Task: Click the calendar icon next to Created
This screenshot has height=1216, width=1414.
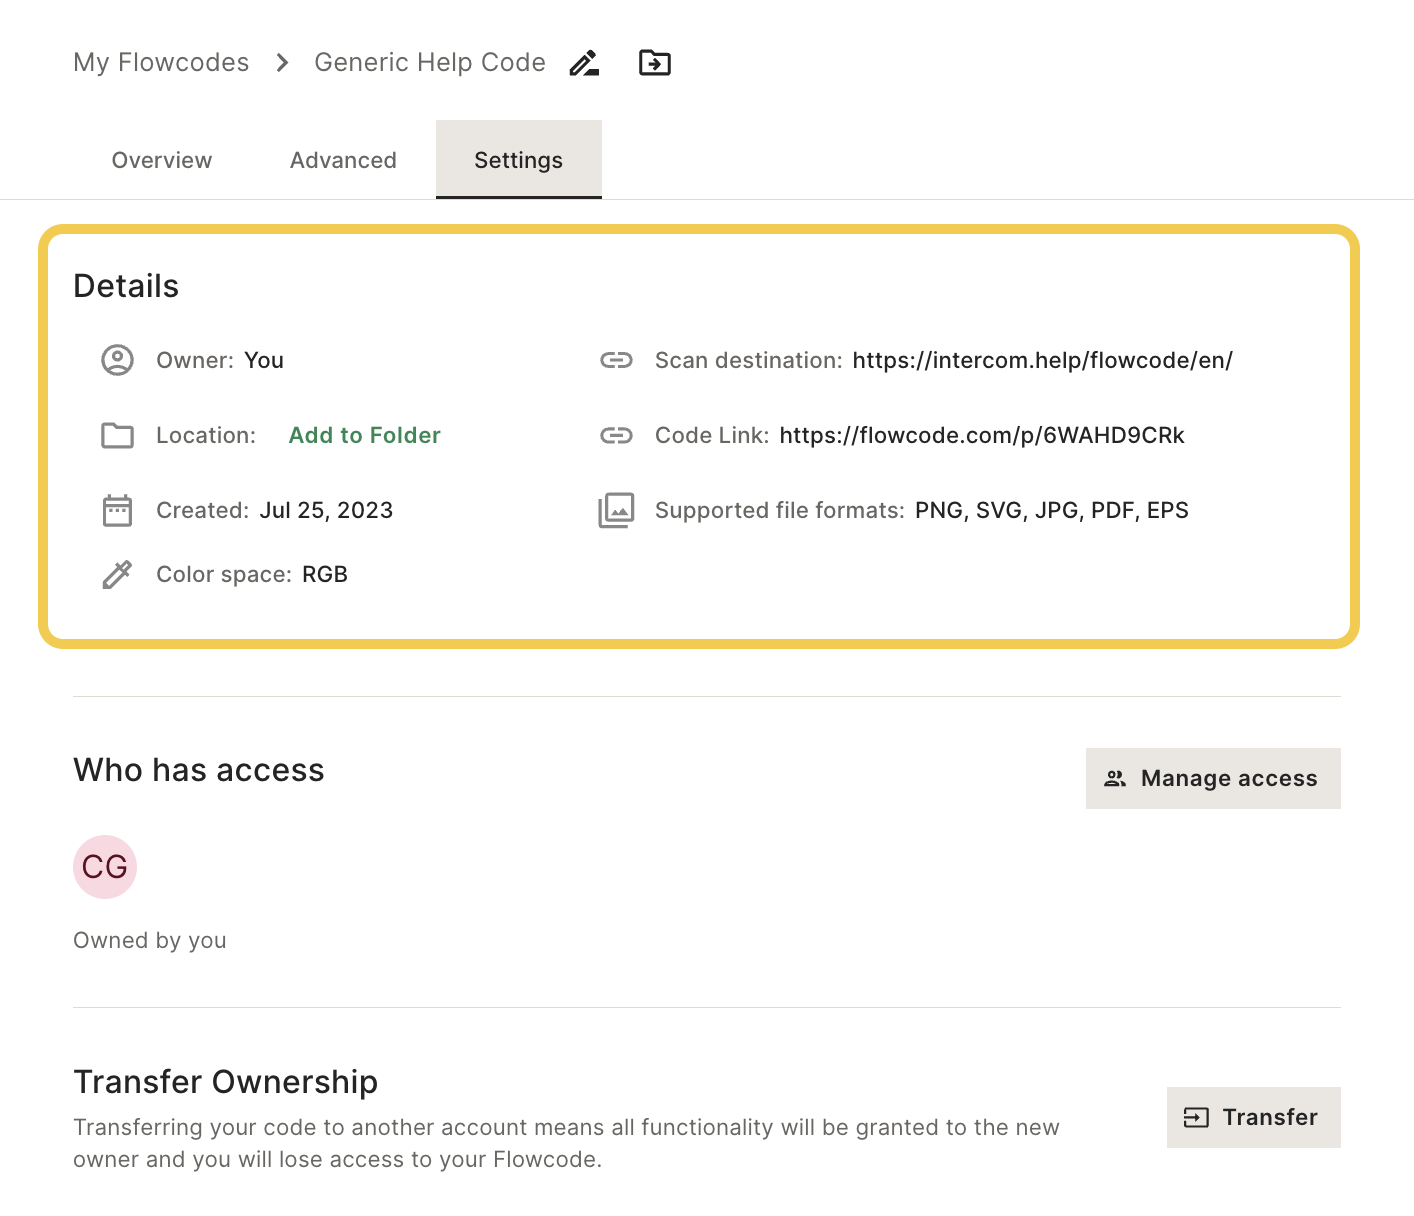Action: (x=118, y=510)
